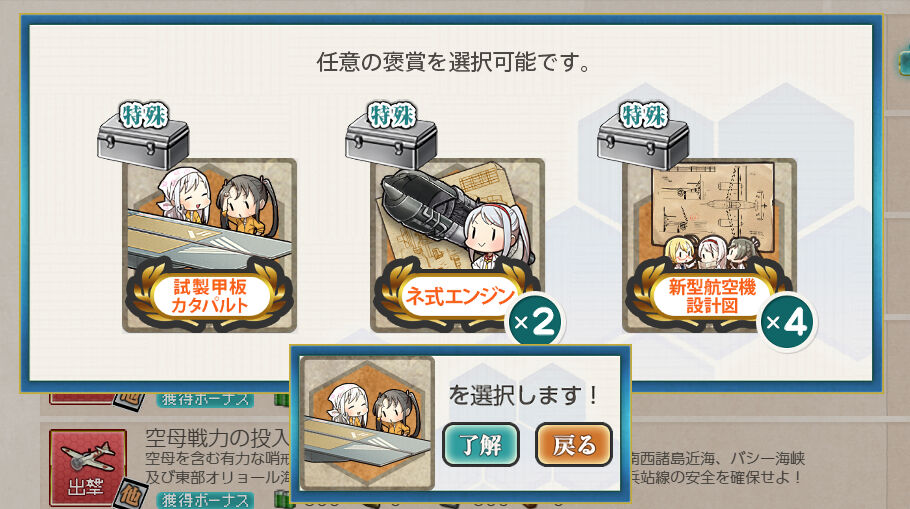Click the red 出撃 sortie quest icon
This screenshot has width=910, height=509.
tap(88, 468)
